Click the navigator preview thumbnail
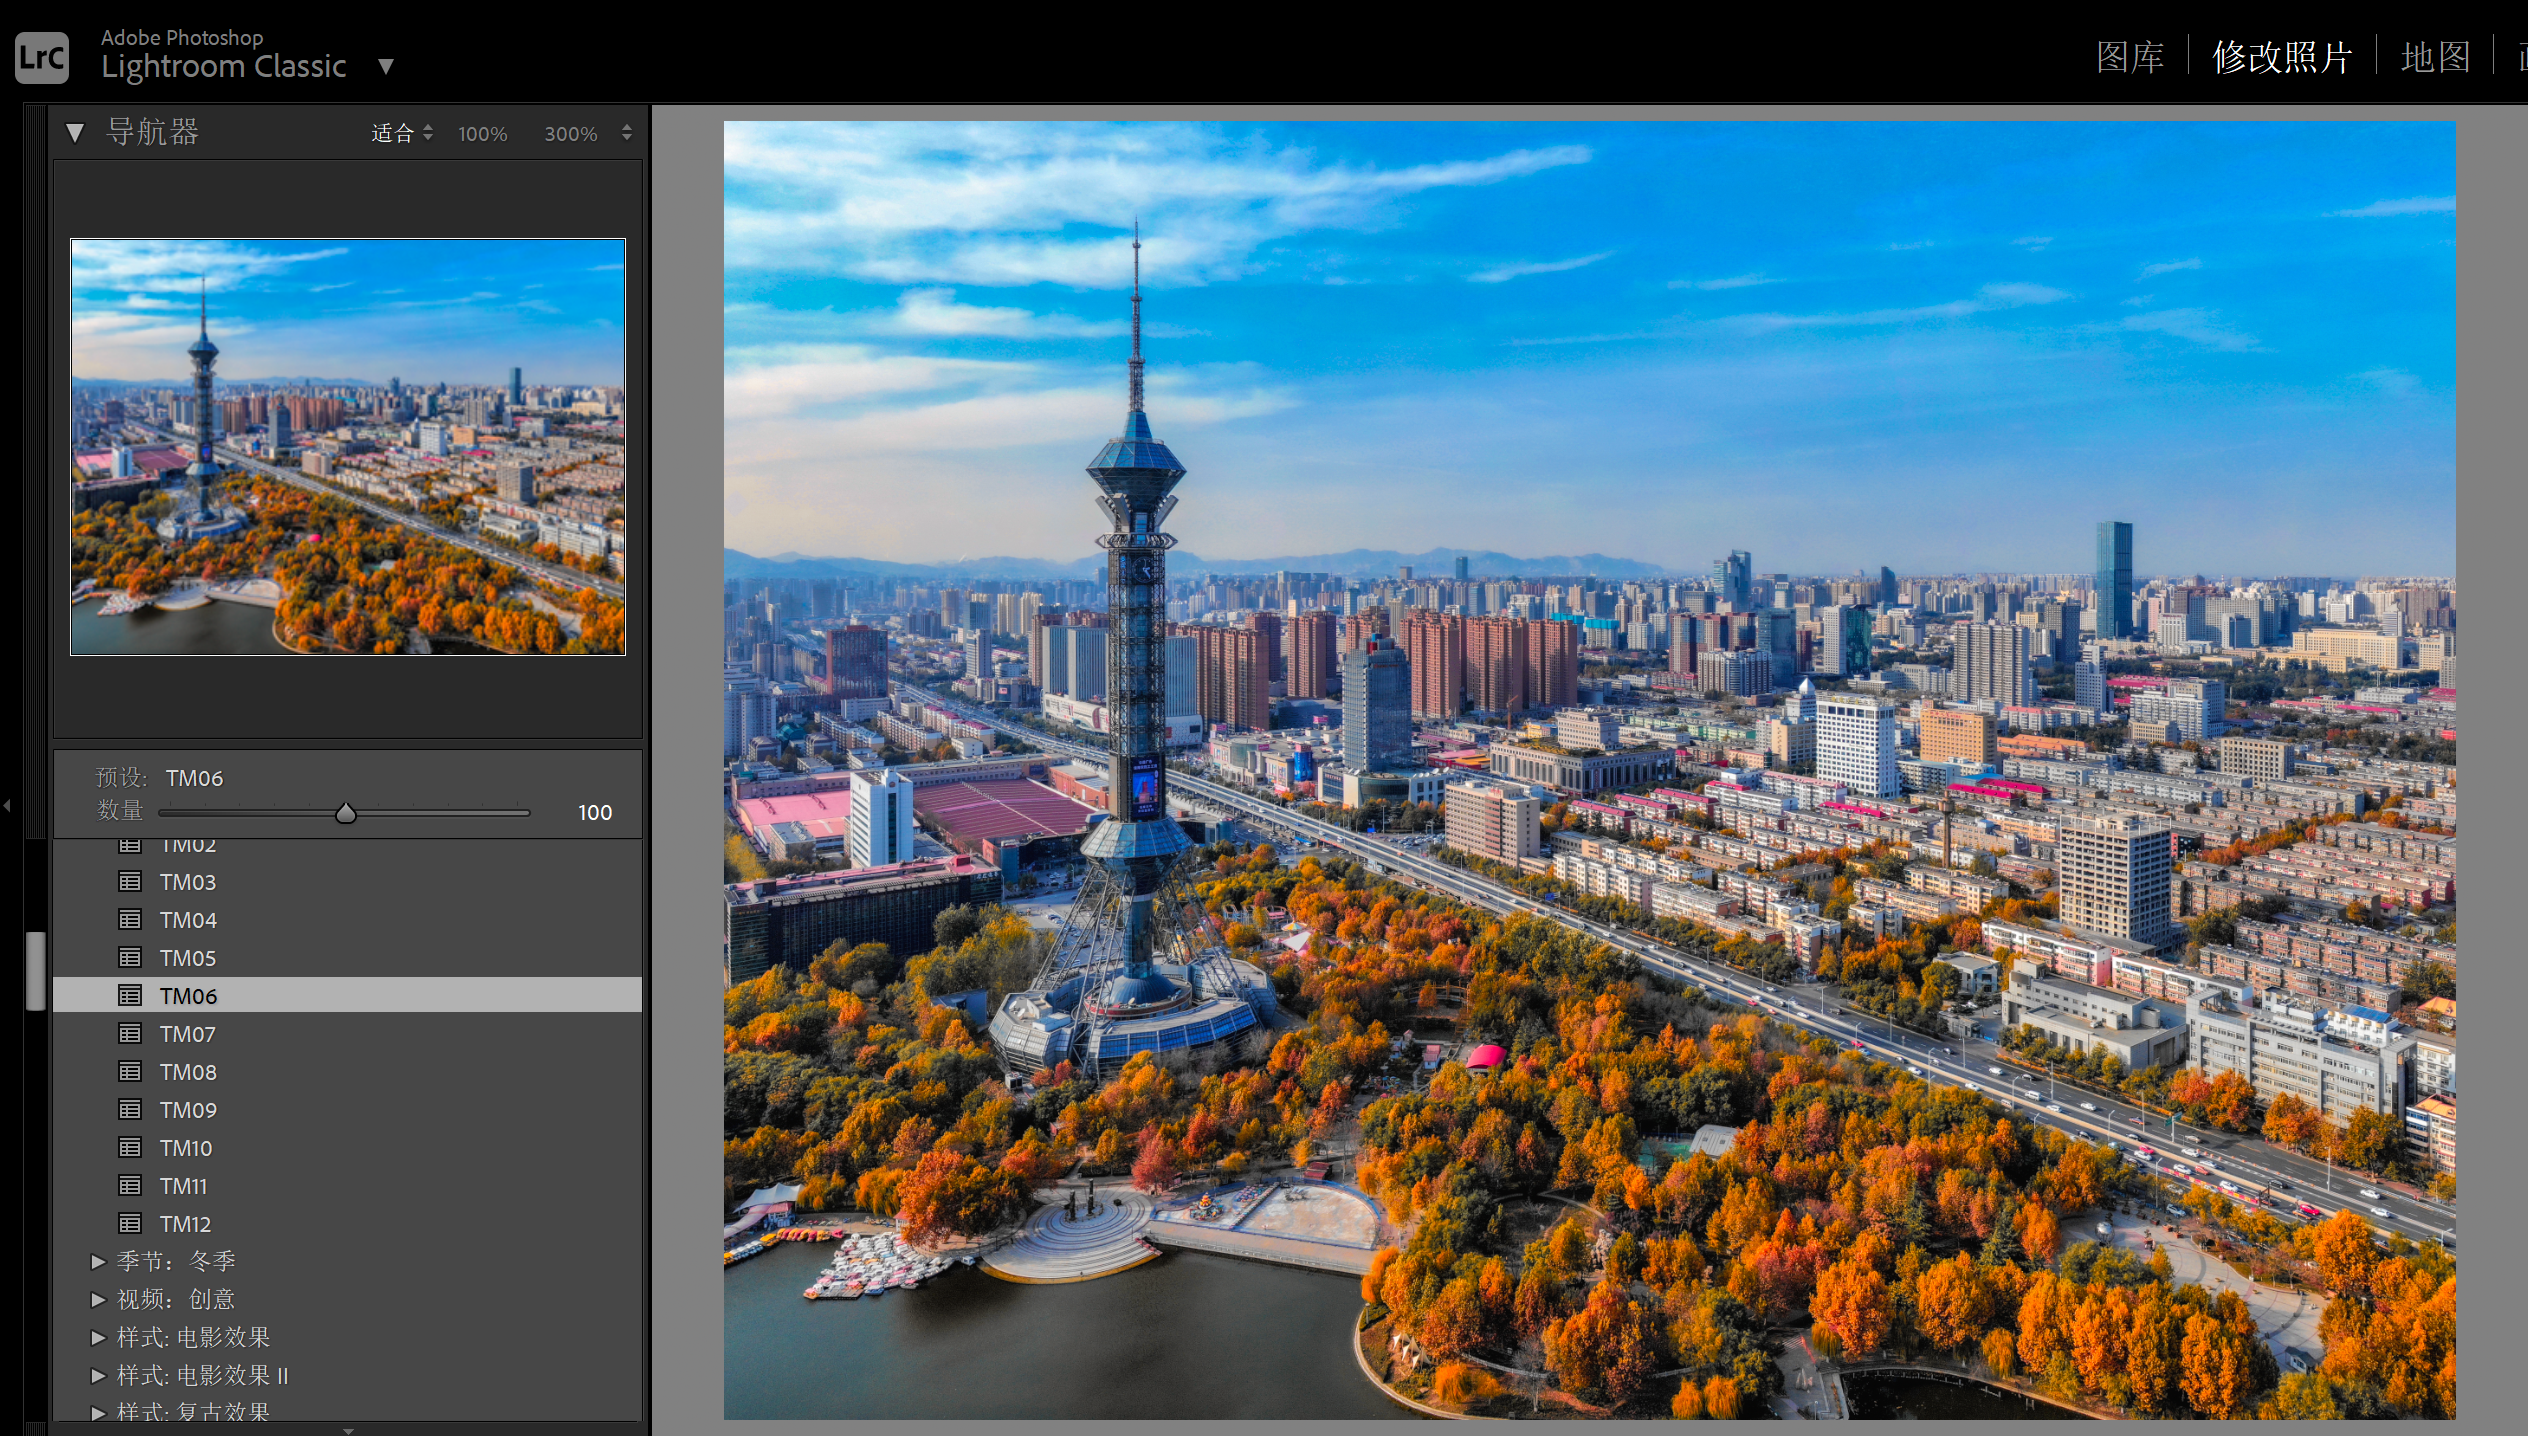Image resolution: width=2528 pixels, height=1436 pixels. coord(348,447)
